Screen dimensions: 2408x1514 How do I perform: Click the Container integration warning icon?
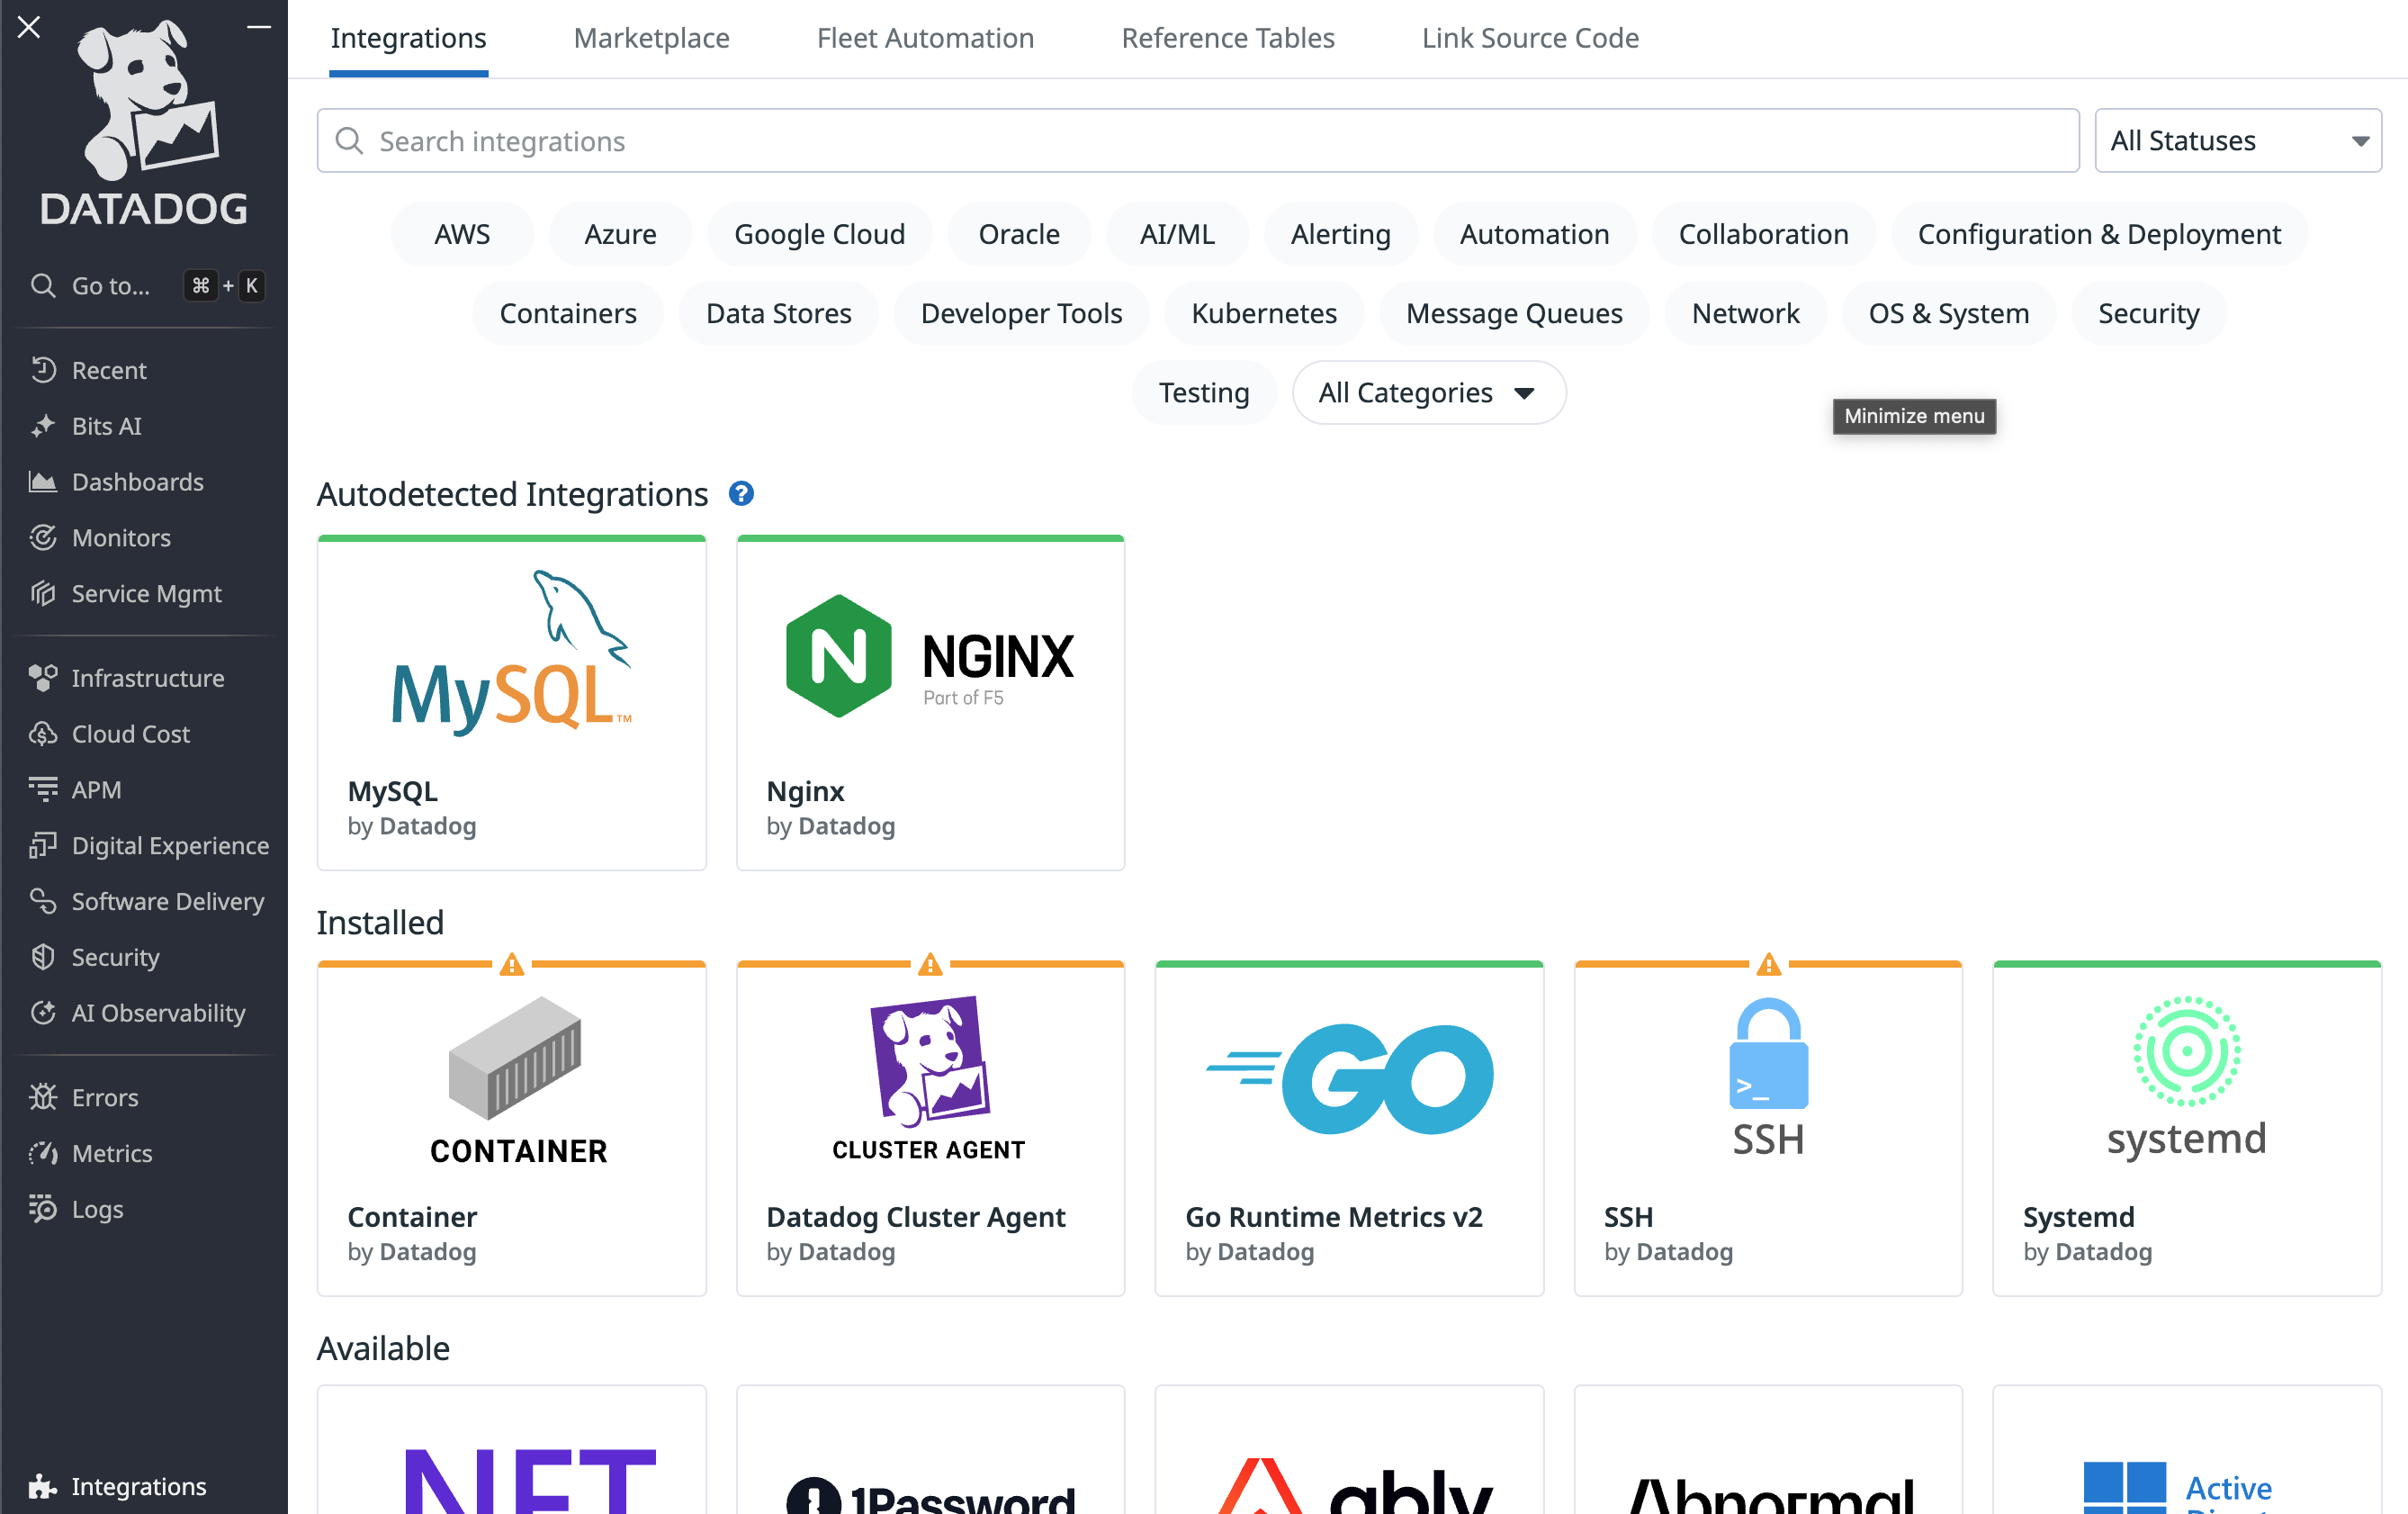(511, 965)
